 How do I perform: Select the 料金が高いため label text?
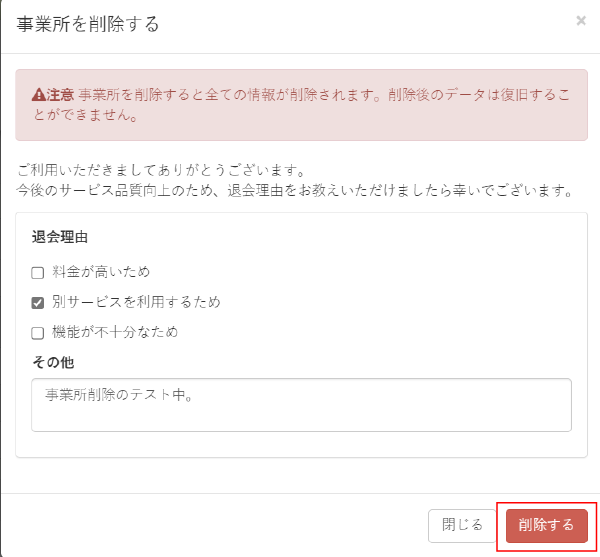tap(101, 272)
